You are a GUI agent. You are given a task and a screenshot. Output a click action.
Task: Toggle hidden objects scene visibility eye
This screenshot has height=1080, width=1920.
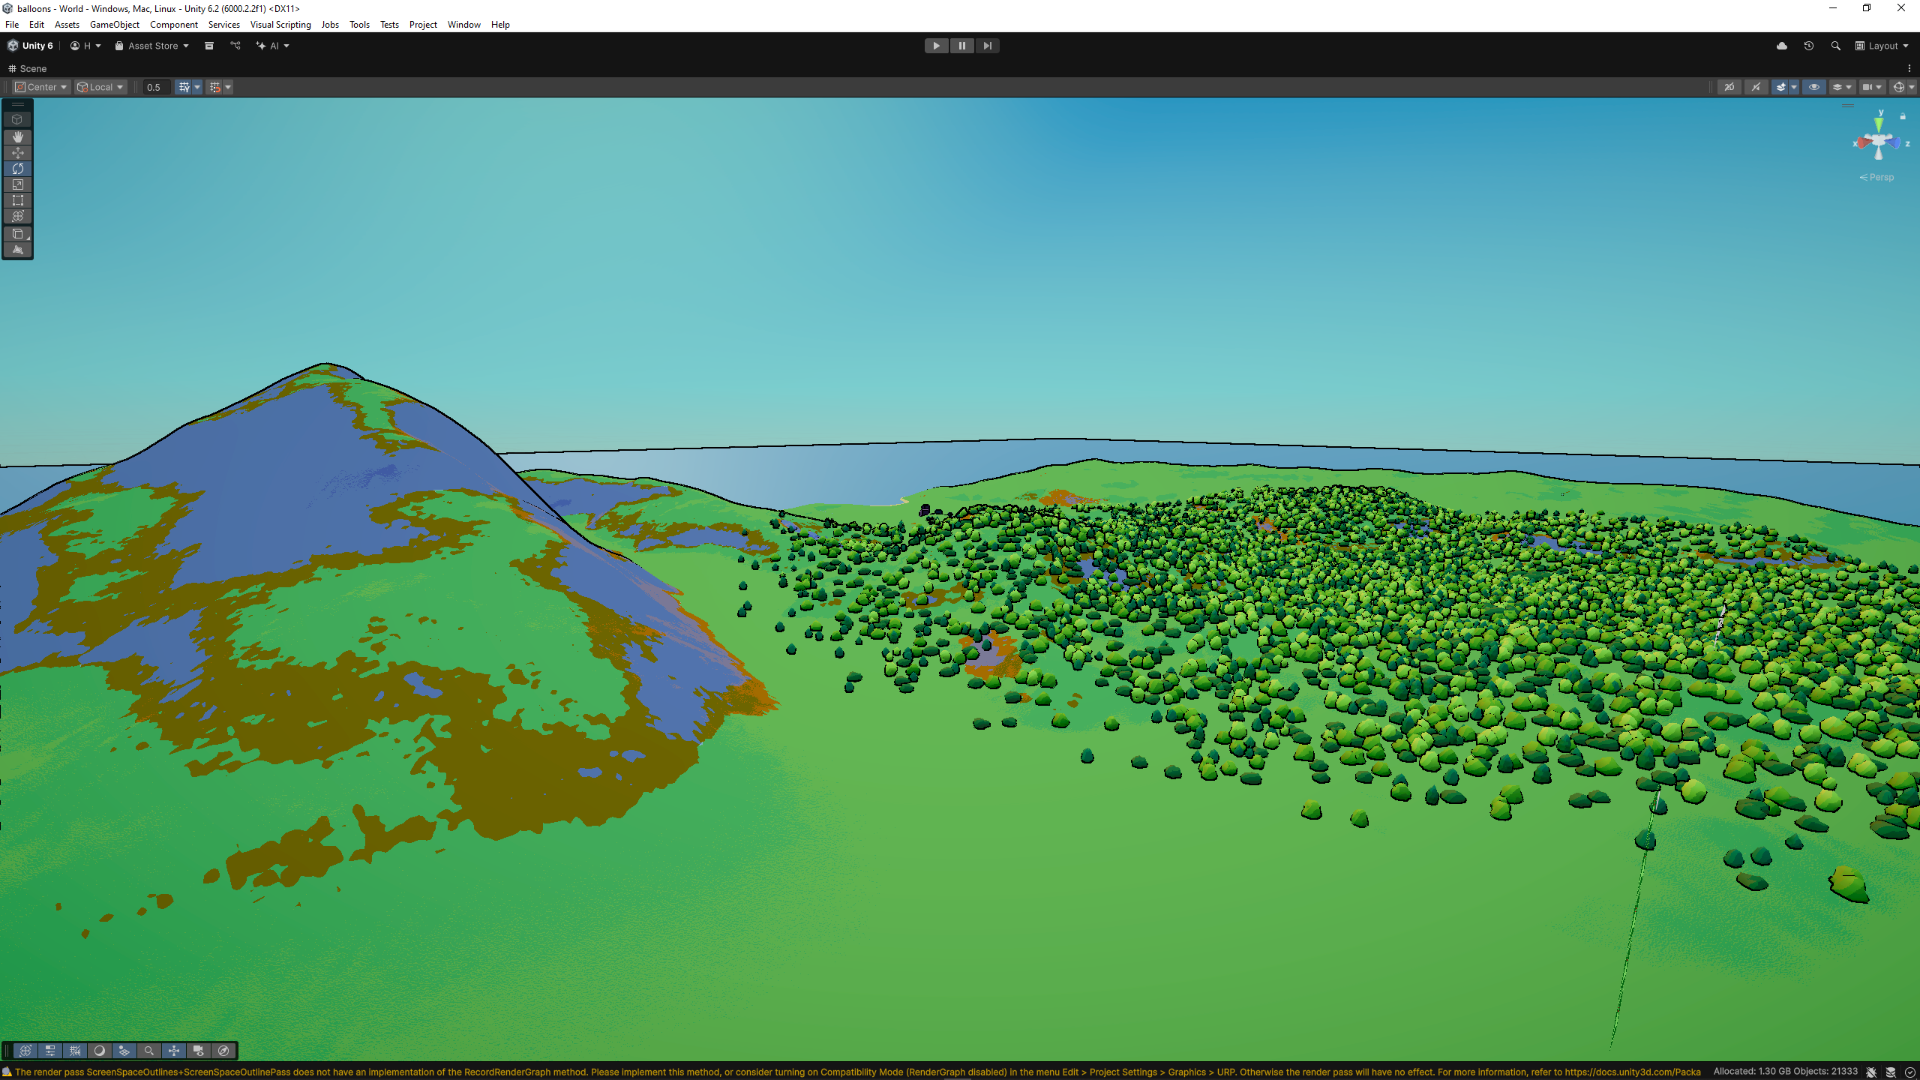pos(1814,87)
